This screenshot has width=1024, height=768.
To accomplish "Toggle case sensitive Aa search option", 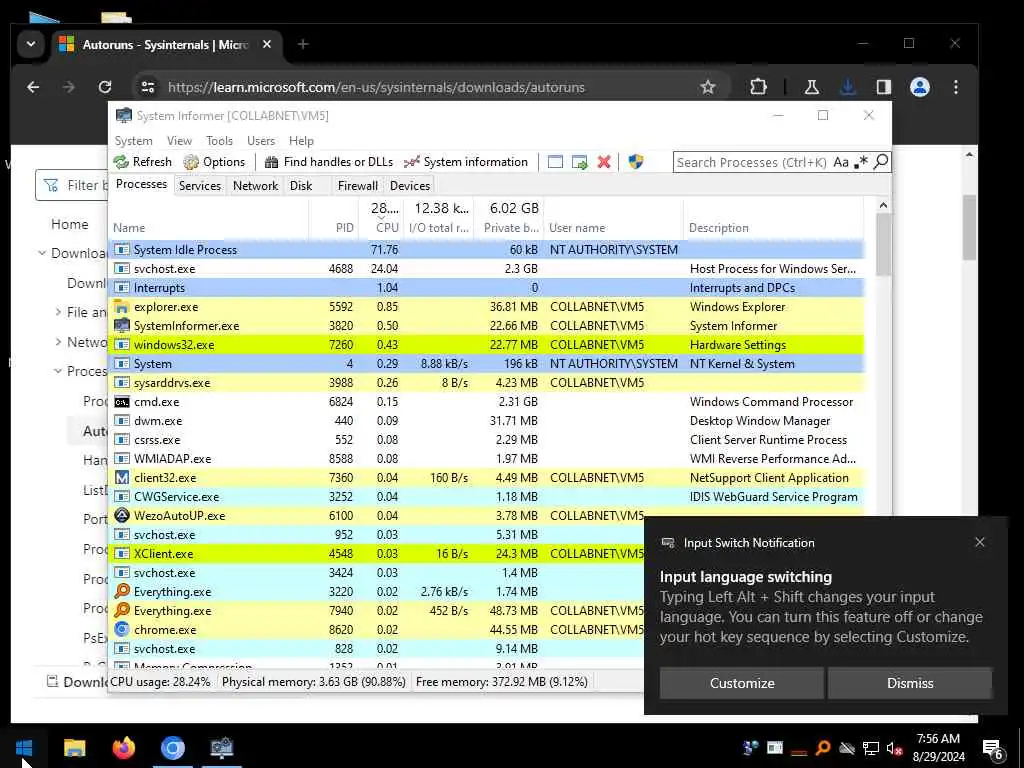I will 841,162.
